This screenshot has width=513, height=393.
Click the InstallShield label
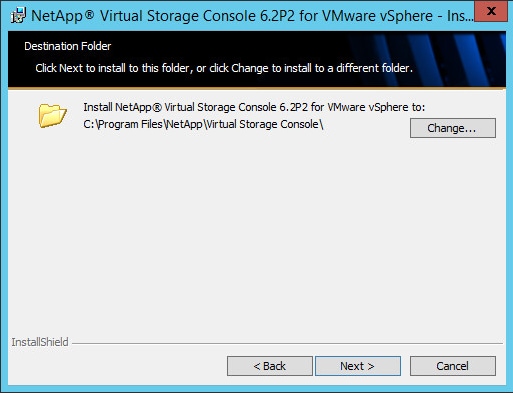click(40, 342)
